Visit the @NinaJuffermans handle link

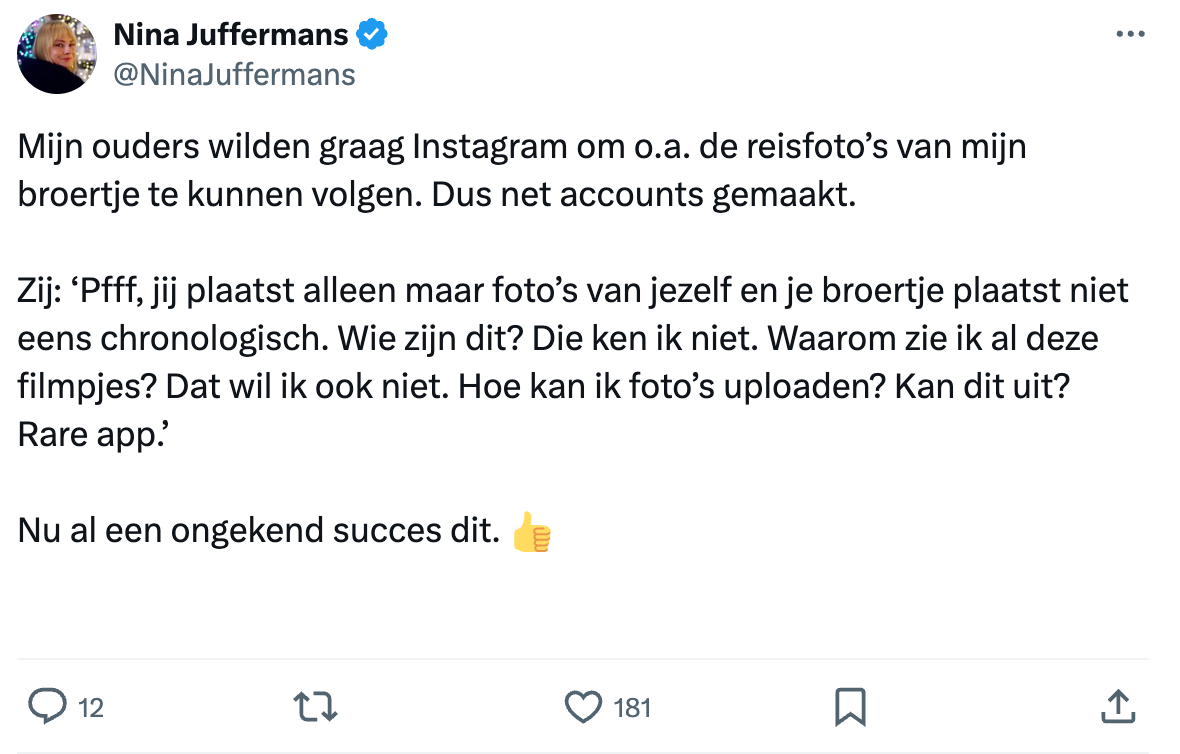[x=235, y=73]
